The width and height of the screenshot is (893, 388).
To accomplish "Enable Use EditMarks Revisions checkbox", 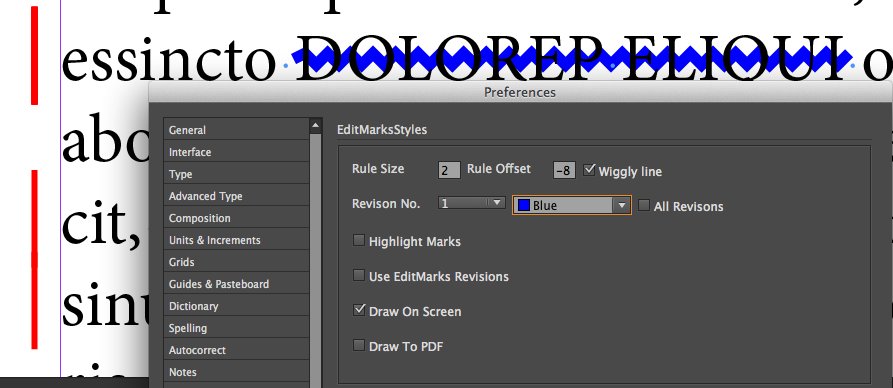I will pyautogui.click(x=359, y=276).
